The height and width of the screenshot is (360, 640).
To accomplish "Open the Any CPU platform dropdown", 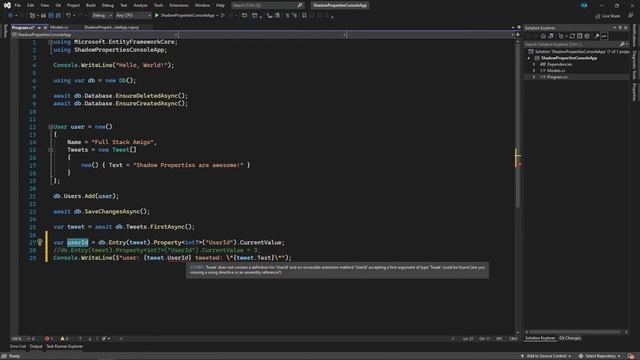I will (133, 16).
